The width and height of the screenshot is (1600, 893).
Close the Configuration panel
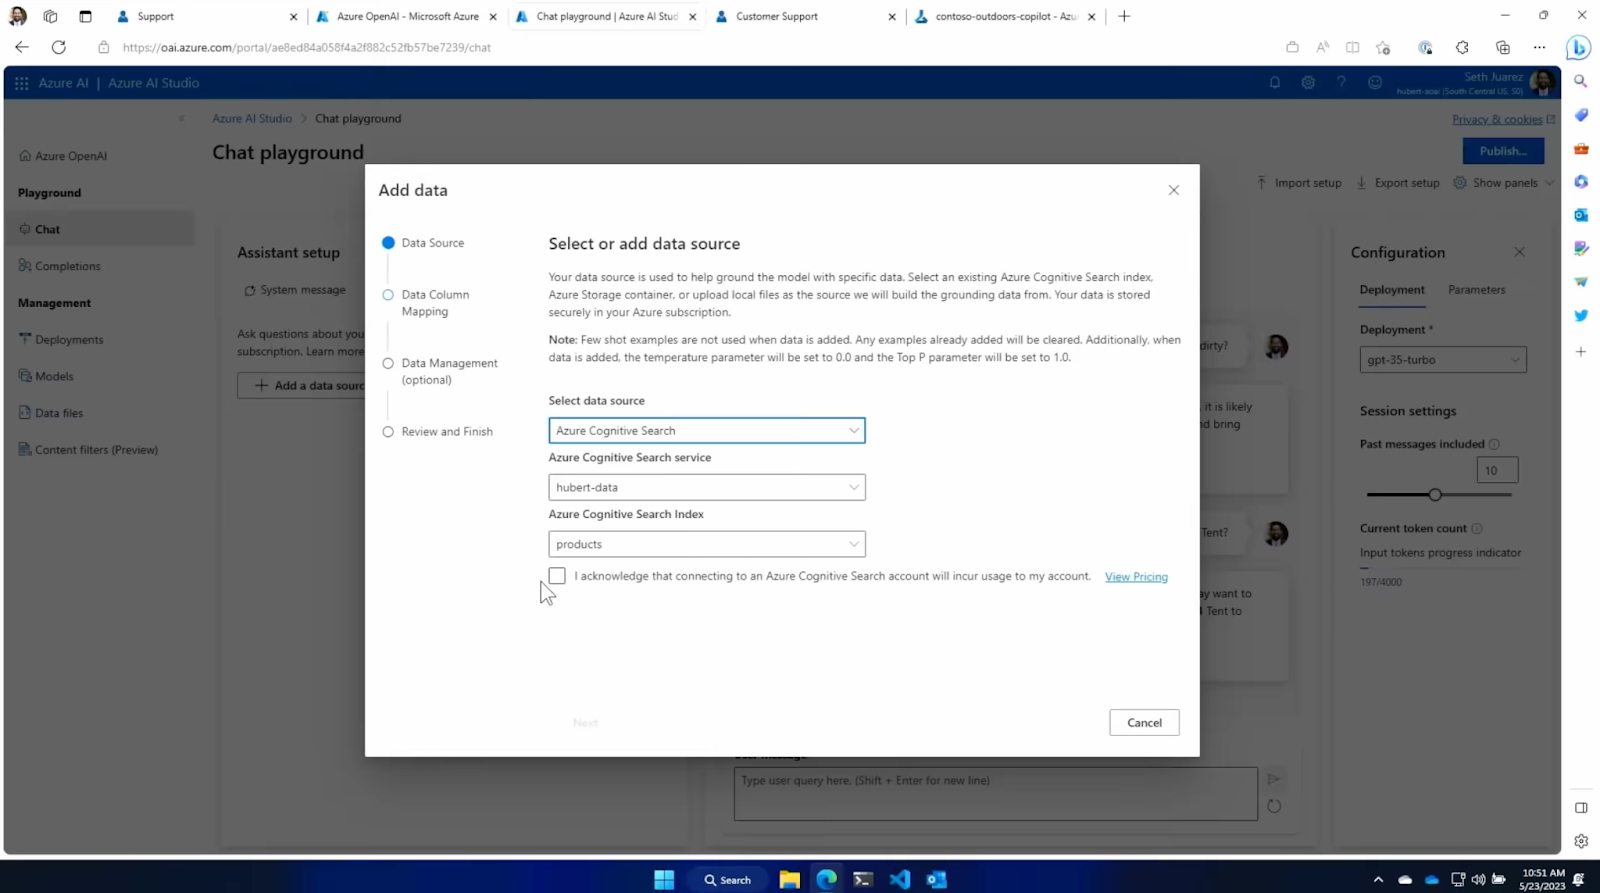1519,252
